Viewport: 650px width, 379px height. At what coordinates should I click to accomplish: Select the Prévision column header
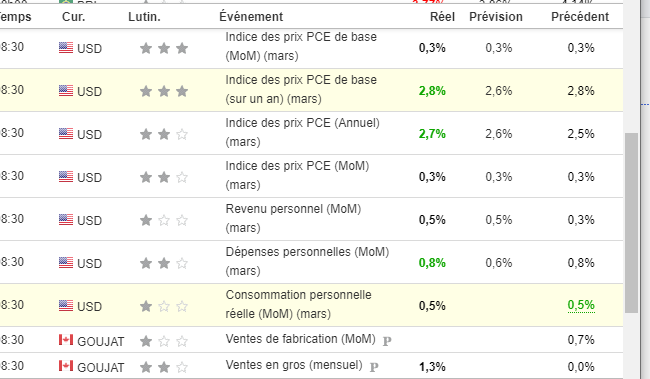point(496,17)
